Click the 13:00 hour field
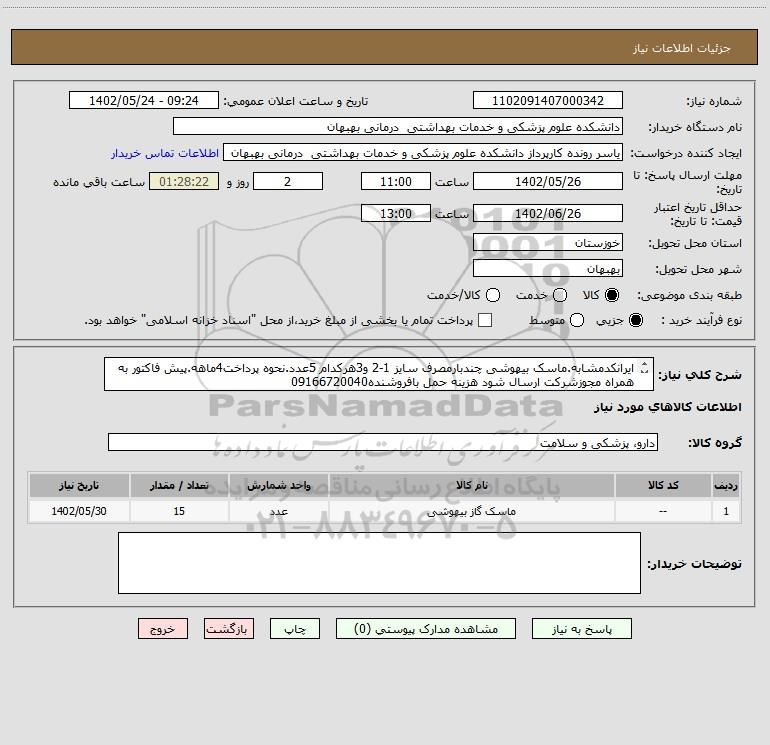 396,213
